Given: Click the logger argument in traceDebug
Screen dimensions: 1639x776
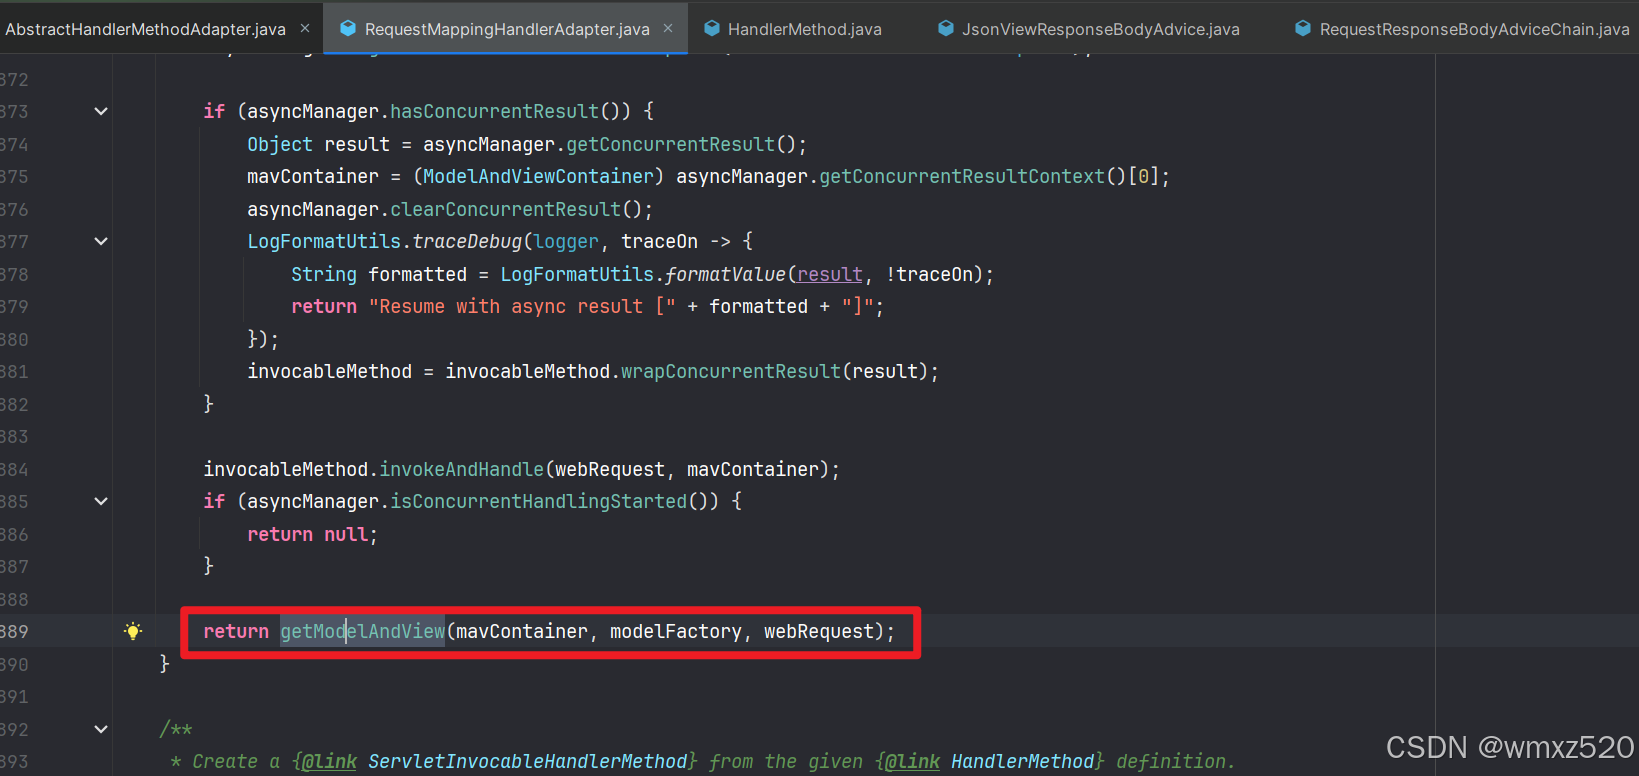Looking at the screenshot, I should pos(566,241).
